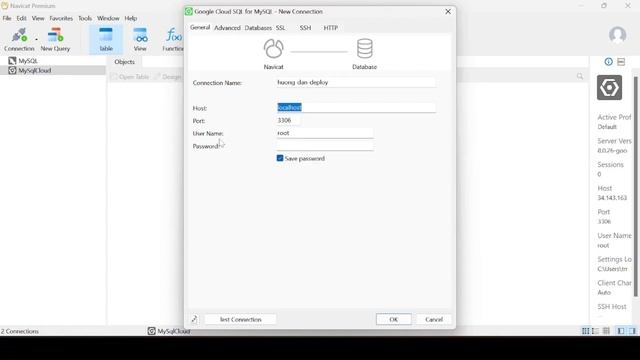Click the Google Cloud SQL dialog title icon

(x=189, y=11)
